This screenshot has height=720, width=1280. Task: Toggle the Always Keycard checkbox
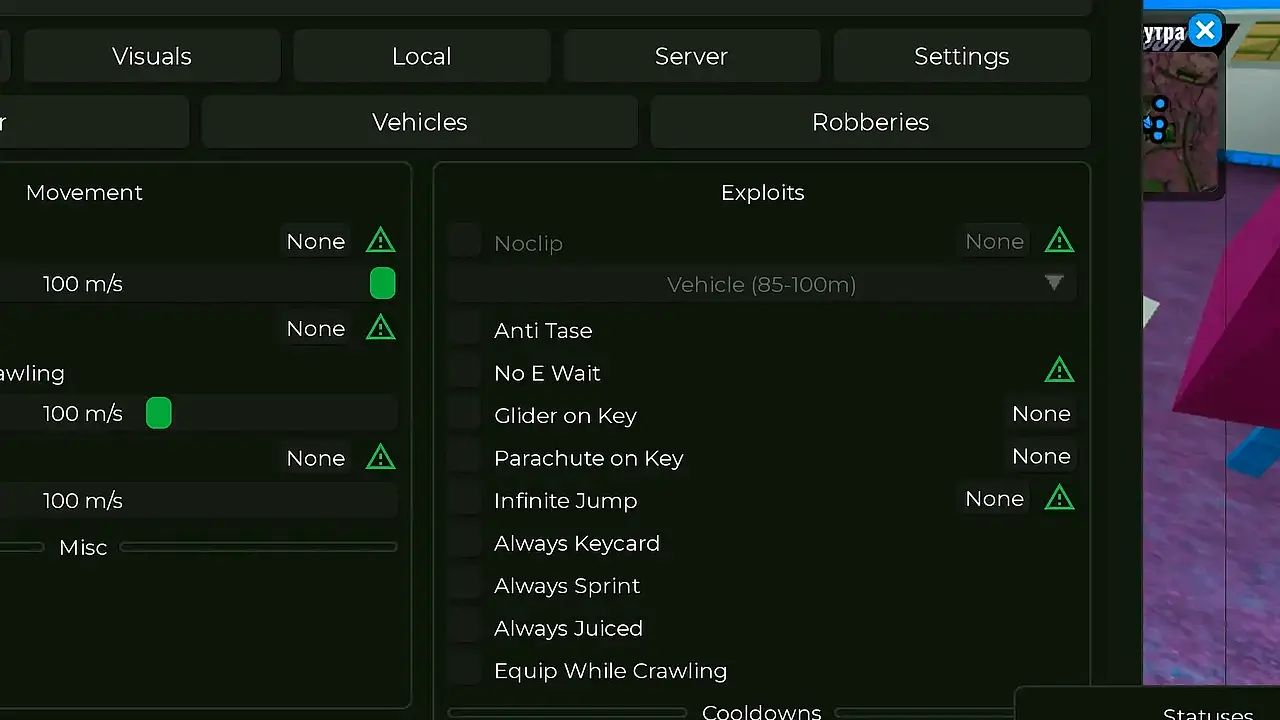[x=465, y=543]
